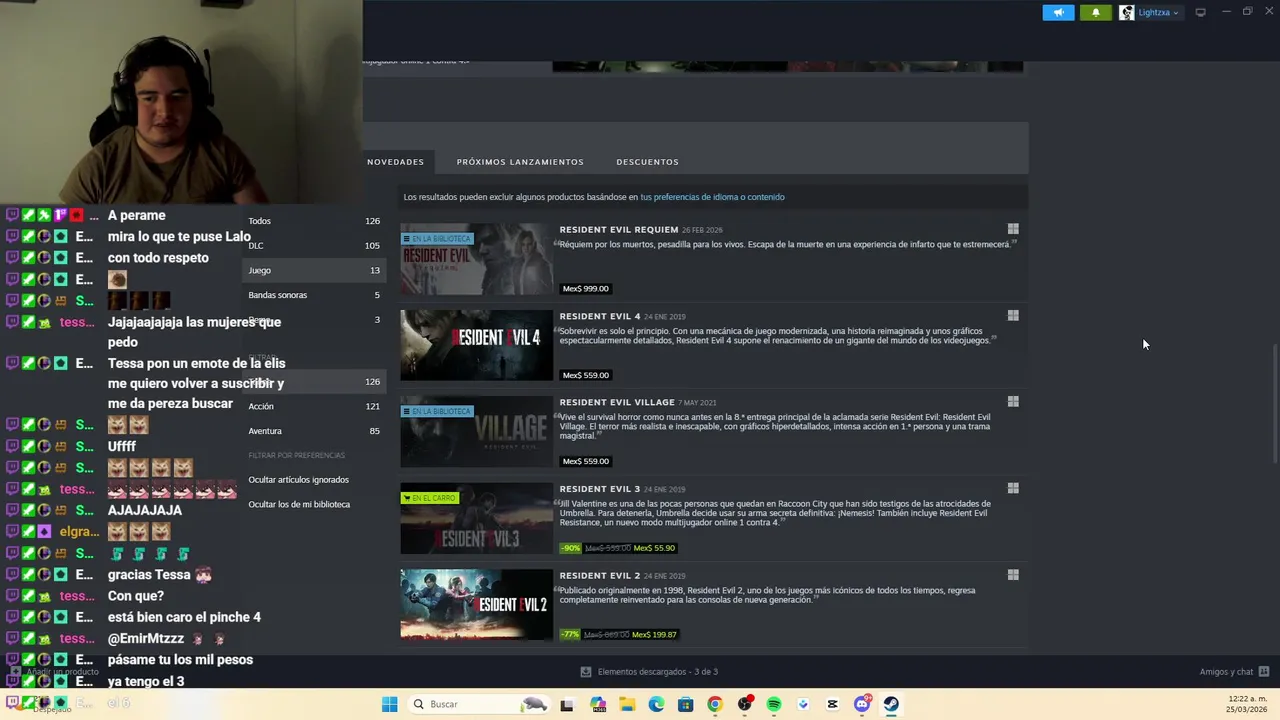Open Discord from the taskbar
The height and width of the screenshot is (720, 1280).
862,704
